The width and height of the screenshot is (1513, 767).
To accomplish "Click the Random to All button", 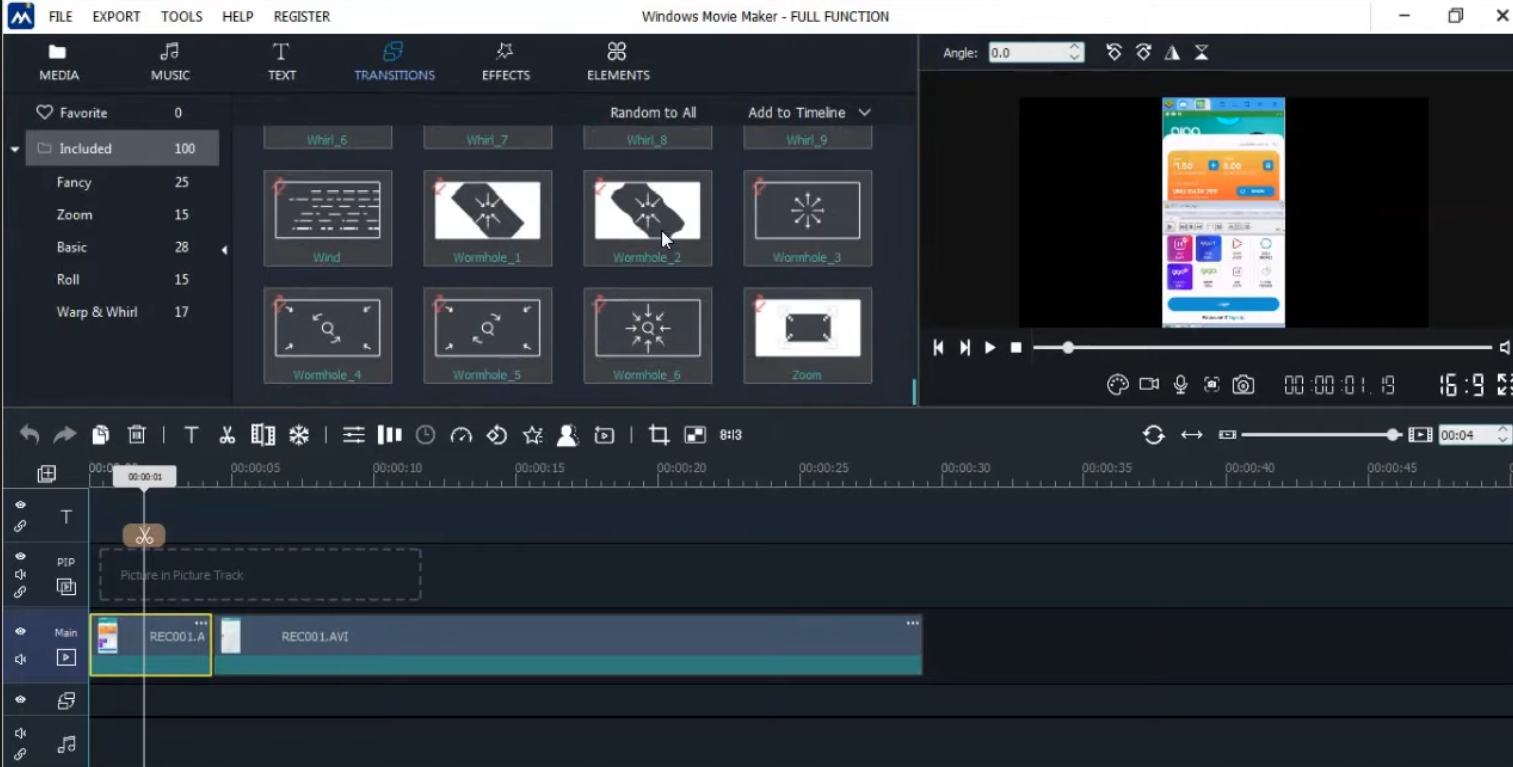I will [x=653, y=113].
